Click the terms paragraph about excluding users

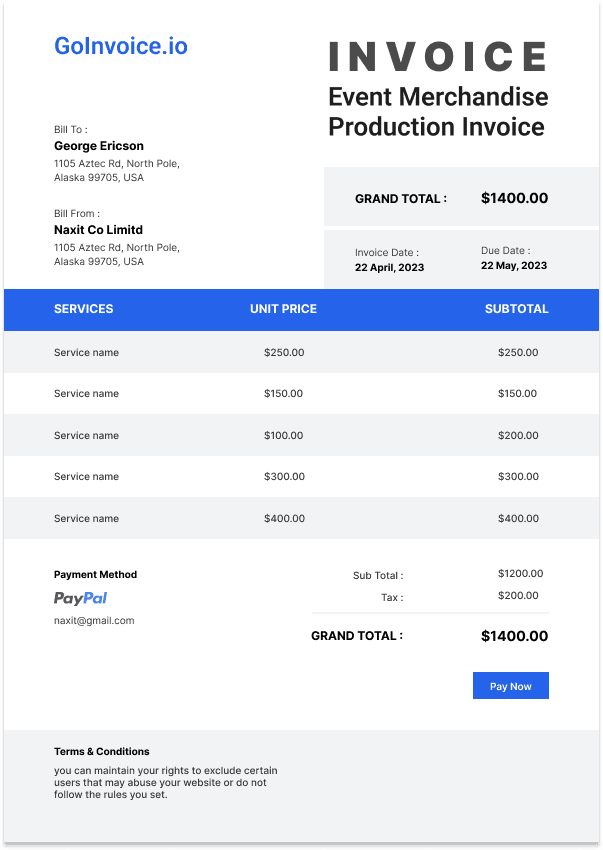point(166,783)
